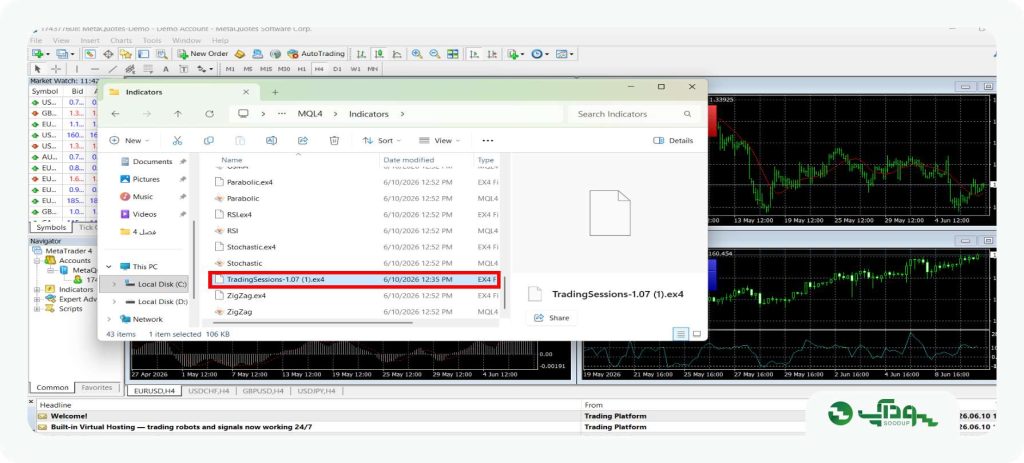This screenshot has height=463, width=1024.
Task: Open the New dropdown in Explorer
Action: [x=129, y=140]
